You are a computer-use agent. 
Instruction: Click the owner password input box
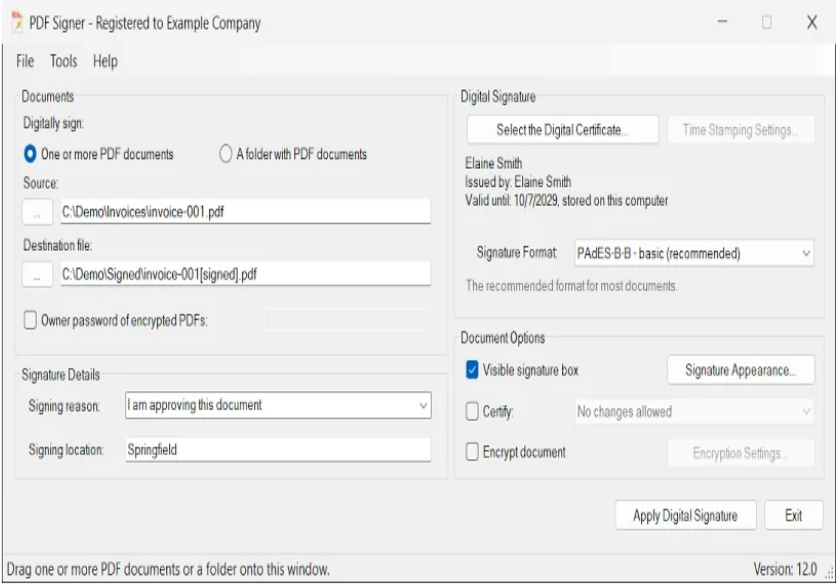pos(348,320)
